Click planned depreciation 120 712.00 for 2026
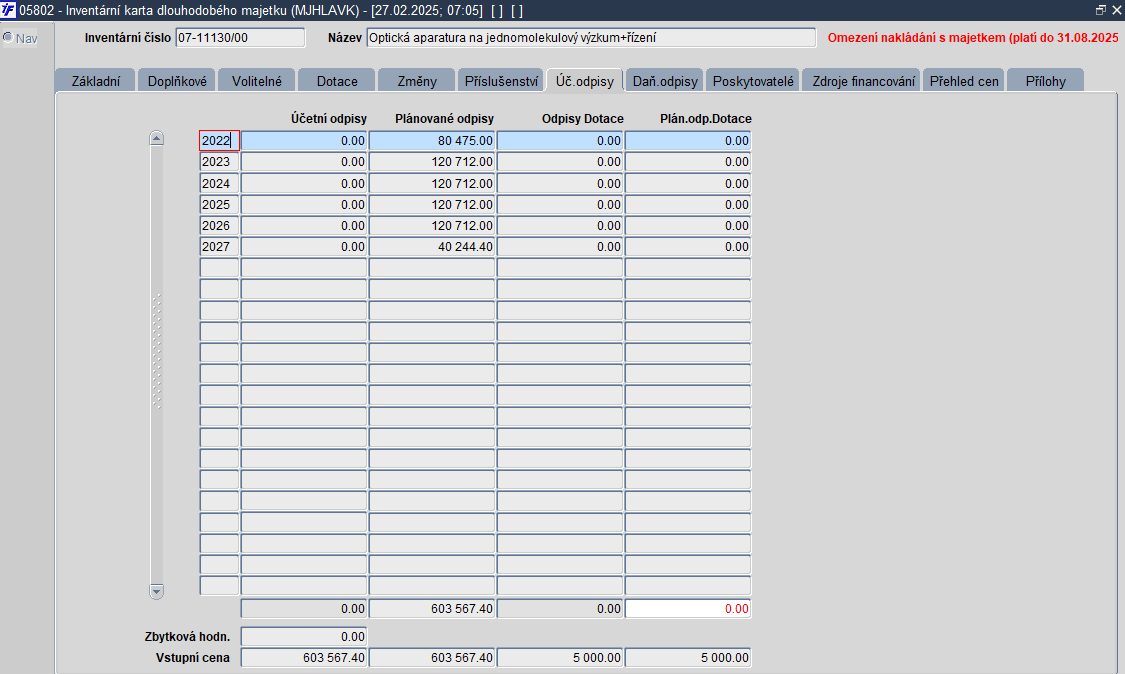Viewport: 1125px width, 674px height. 432,225
